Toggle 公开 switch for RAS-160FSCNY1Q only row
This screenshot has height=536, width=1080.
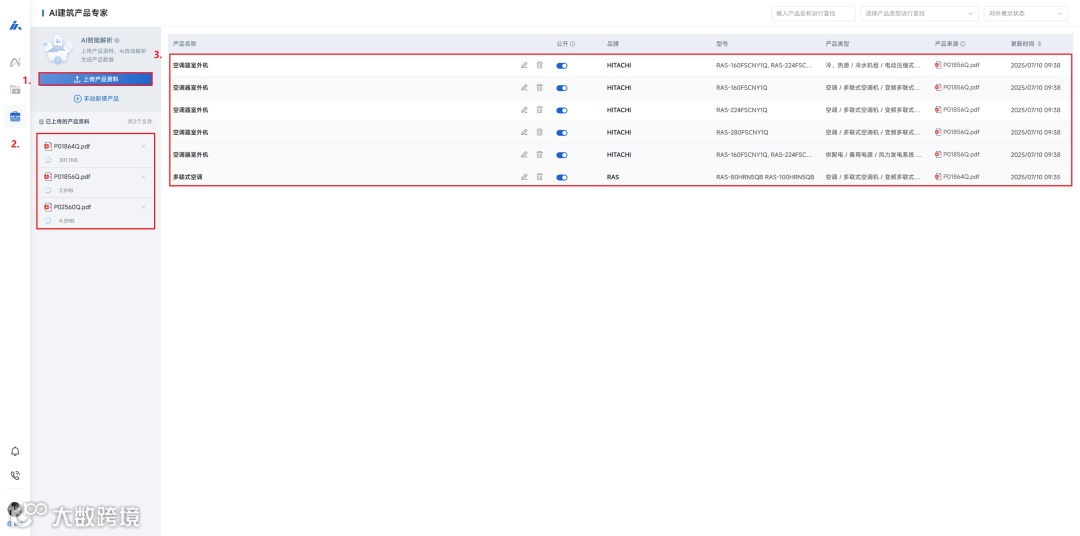(561, 88)
